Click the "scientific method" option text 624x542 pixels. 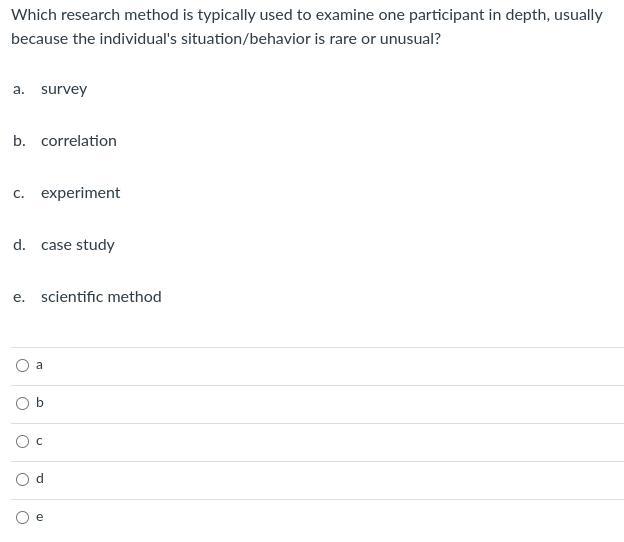pos(101,297)
